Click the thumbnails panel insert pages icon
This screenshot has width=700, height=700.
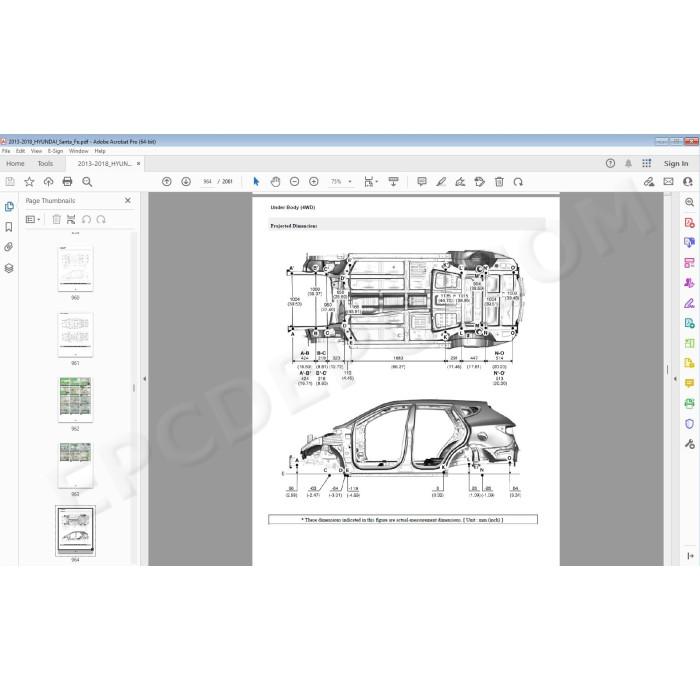click(71, 219)
